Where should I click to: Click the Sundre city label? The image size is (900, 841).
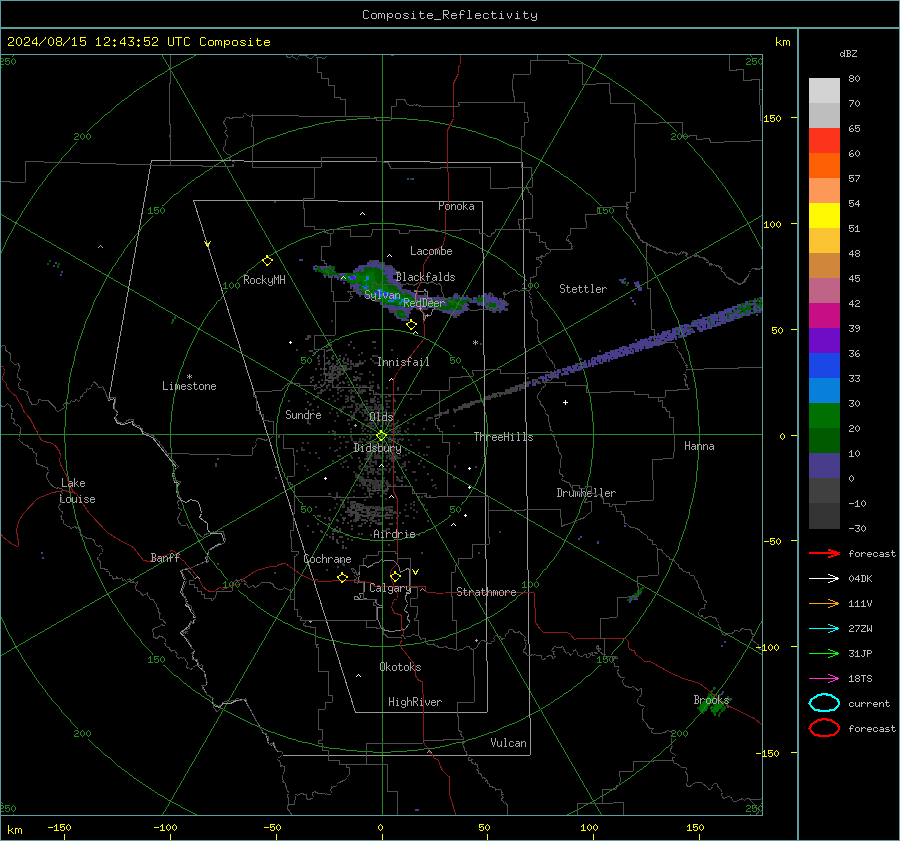(303, 414)
